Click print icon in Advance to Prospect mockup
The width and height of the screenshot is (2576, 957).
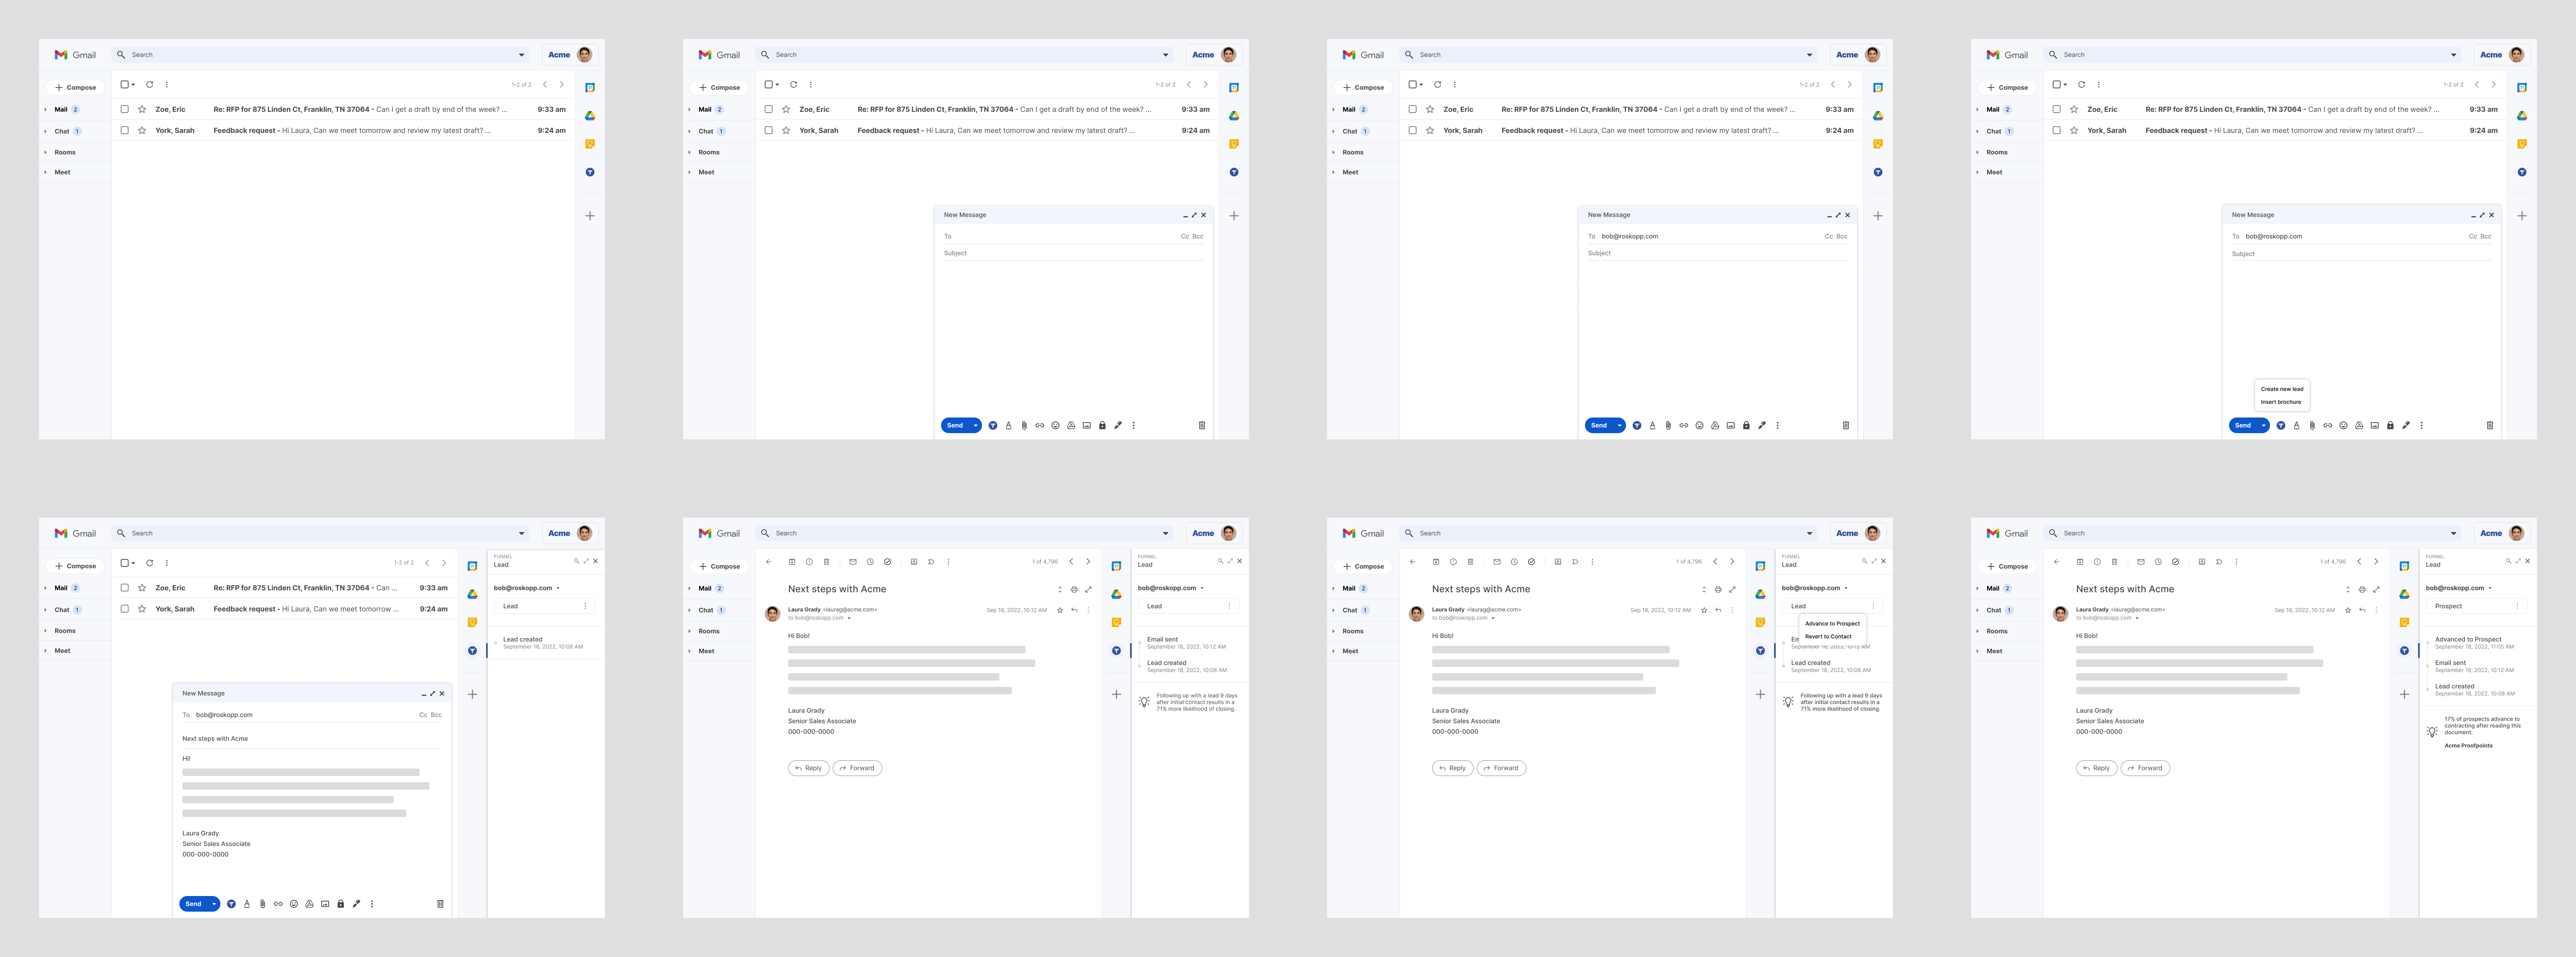click(1718, 590)
